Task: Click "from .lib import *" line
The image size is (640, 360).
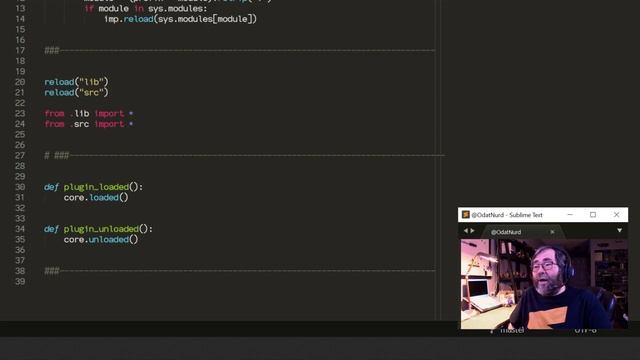Action: [89, 113]
